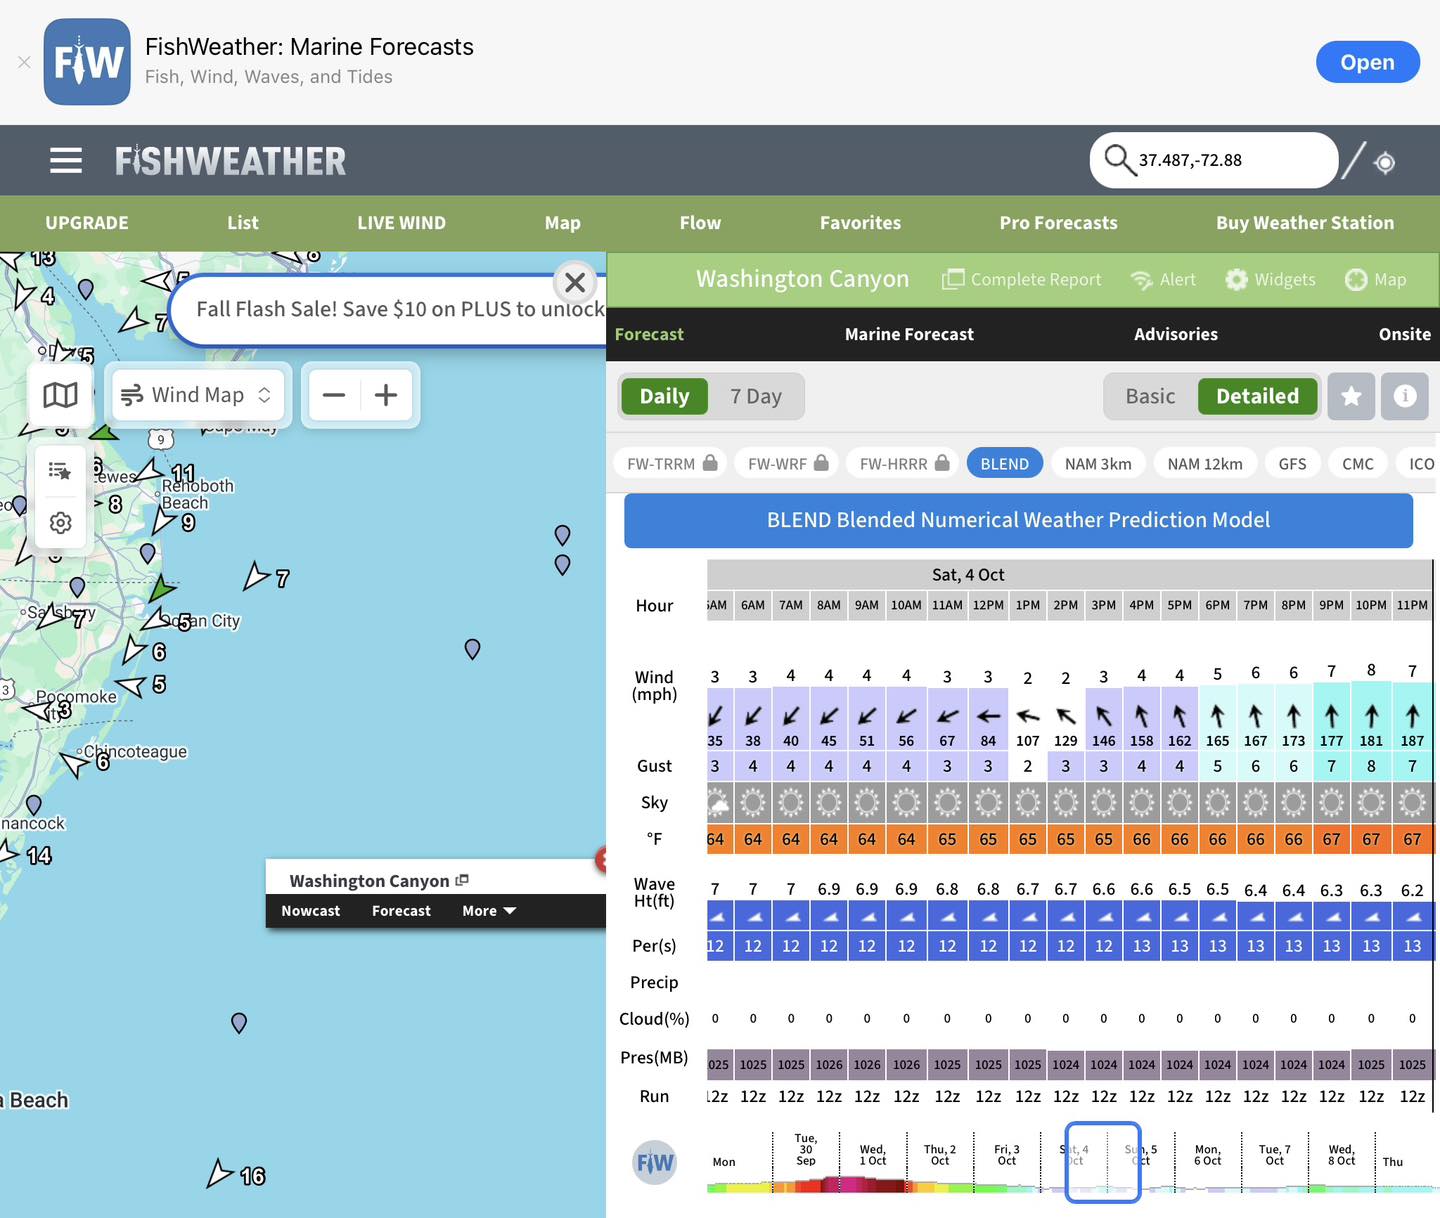Select the NAM 3km model
This screenshot has width=1440, height=1218.
(1098, 464)
